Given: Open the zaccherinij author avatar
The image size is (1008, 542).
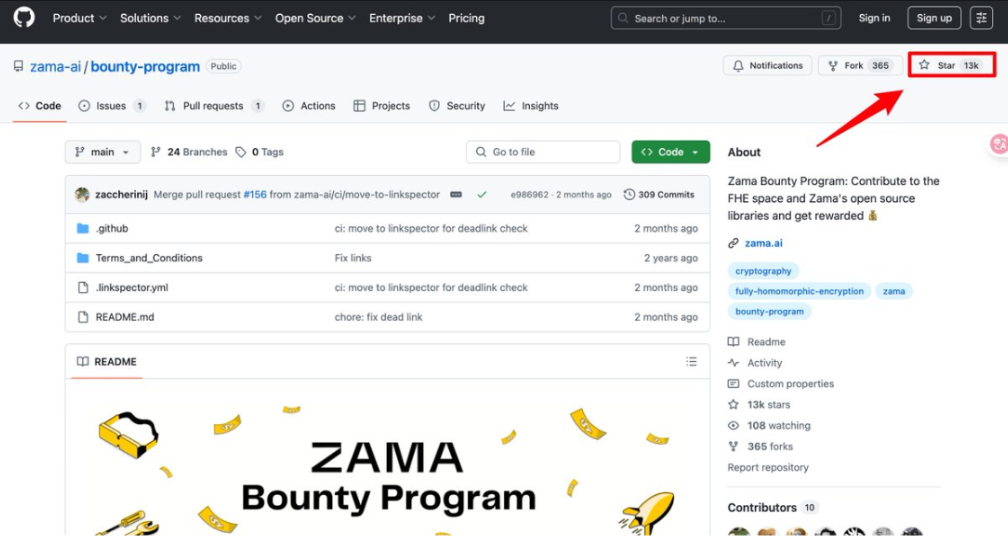Looking at the screenshot, I should (x=82, y=194).
